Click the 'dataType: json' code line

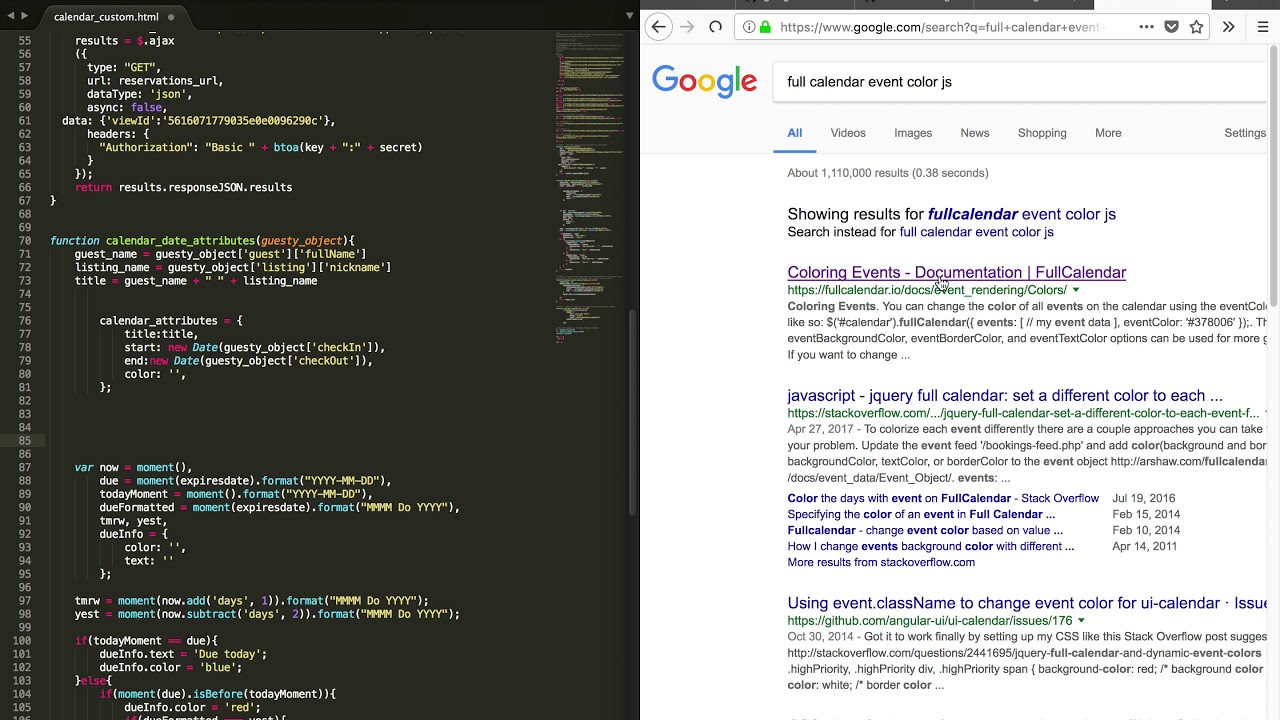(139, 94)
